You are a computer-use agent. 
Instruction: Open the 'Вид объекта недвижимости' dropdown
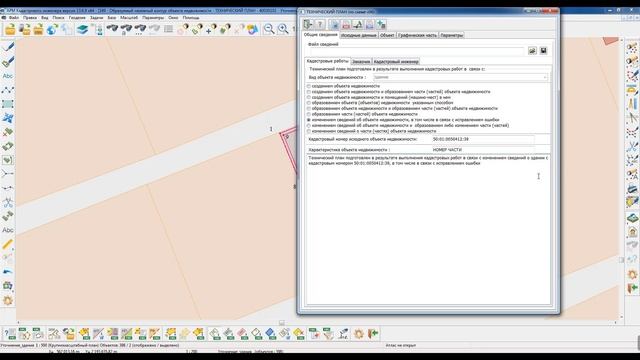tap(460, 77)
